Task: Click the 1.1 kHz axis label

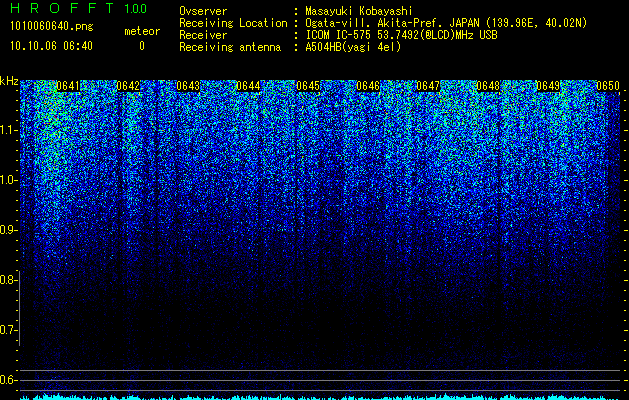Action: click(x=8, y=130)
